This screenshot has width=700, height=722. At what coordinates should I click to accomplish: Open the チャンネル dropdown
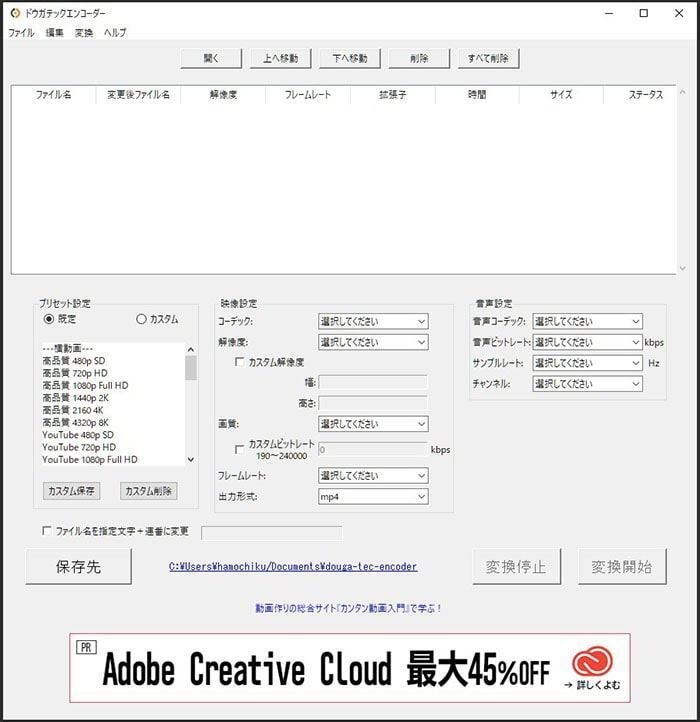click(587, 384)
